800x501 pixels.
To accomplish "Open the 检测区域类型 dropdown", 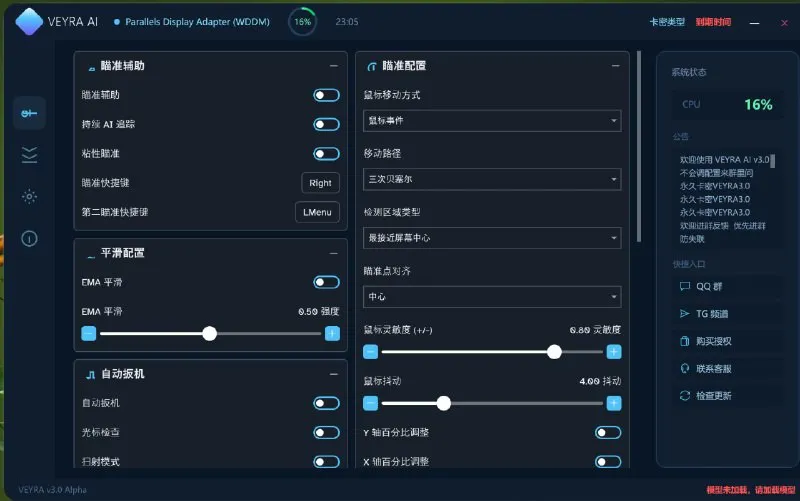I will pos(492,238).
